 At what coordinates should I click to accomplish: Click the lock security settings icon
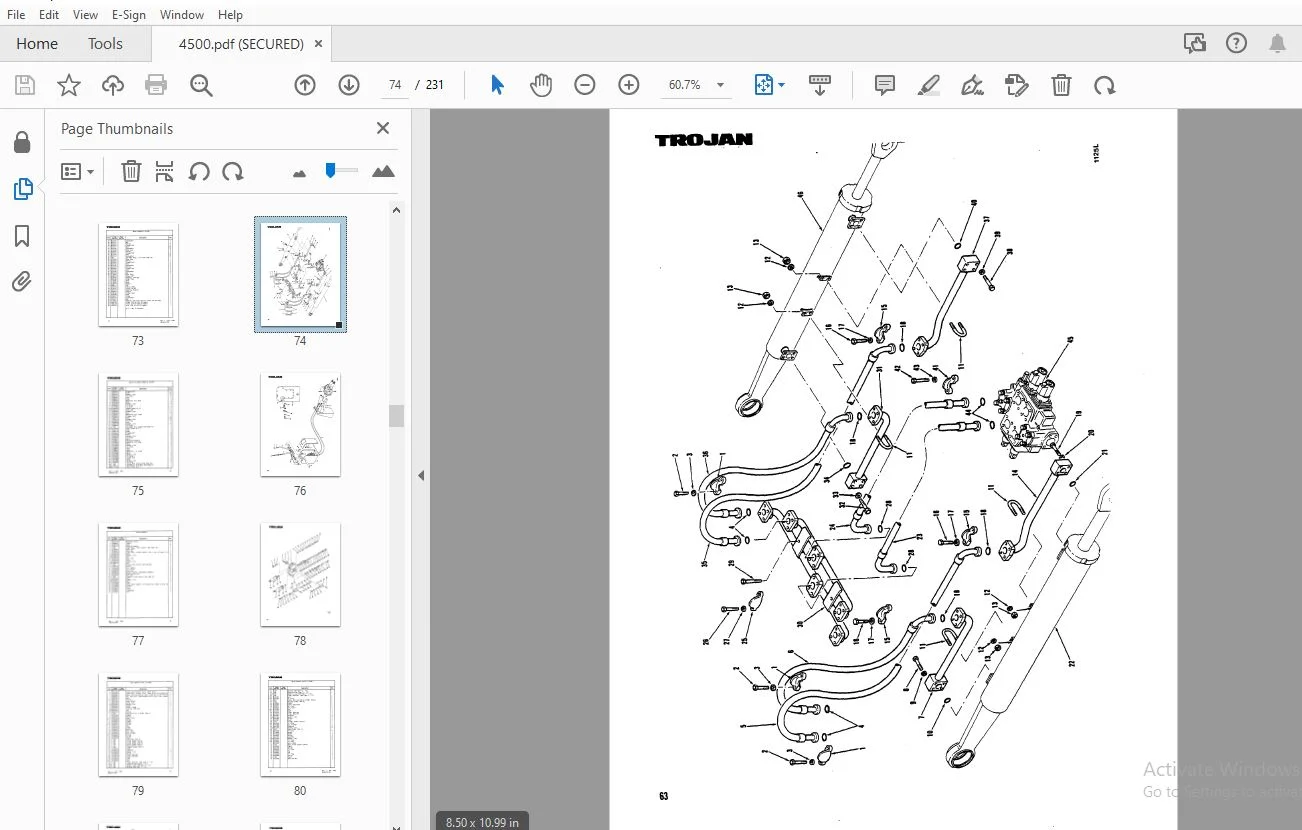click(22, 142)
